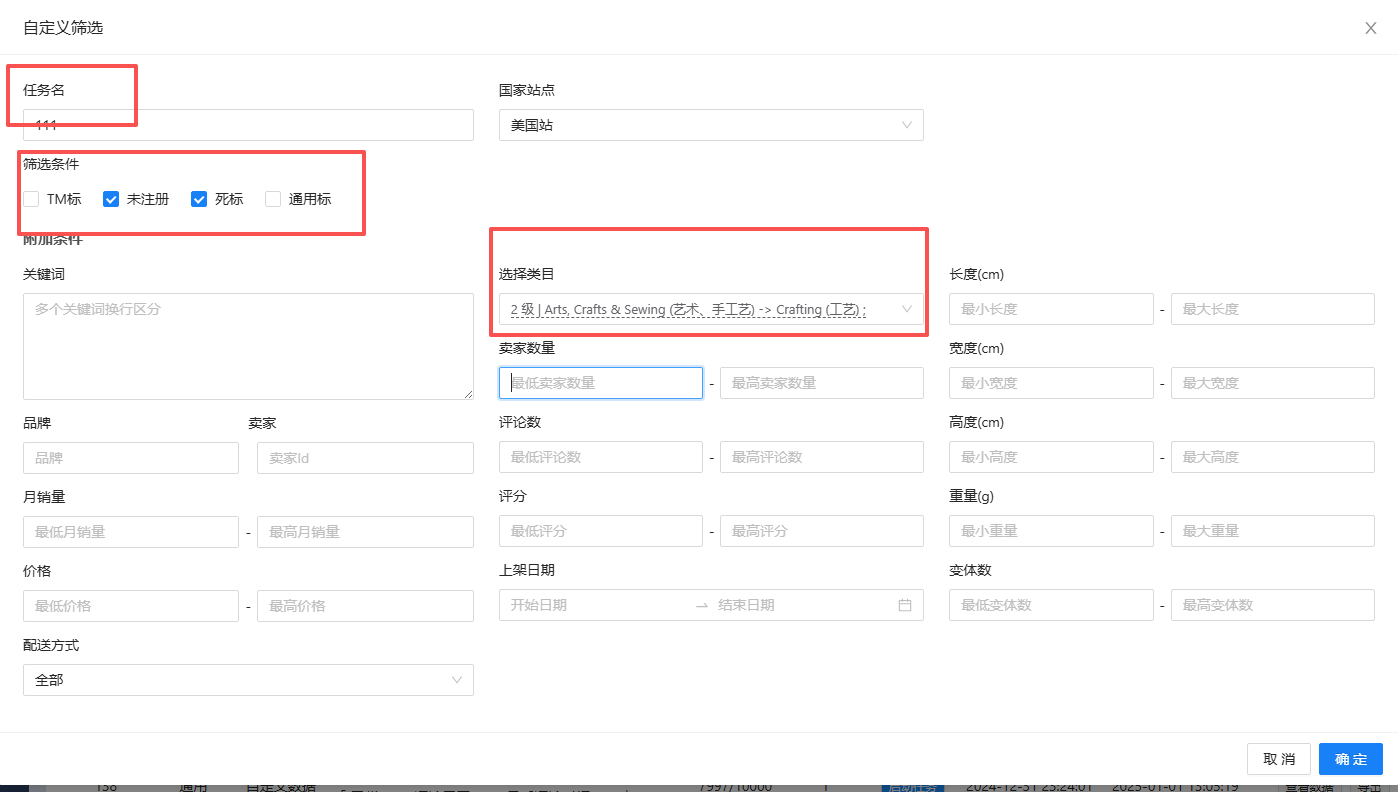
Task: Open the 国家站点 dropdown showing 美国站
Action: 710,125
